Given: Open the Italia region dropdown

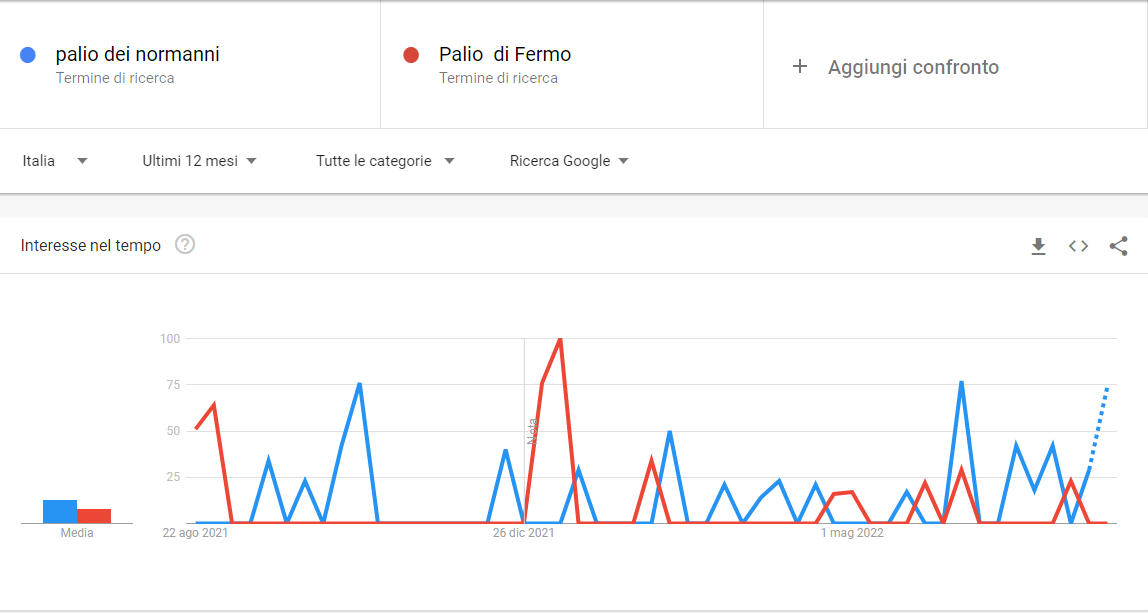Looking at the screenshot, I should point(55,160).
